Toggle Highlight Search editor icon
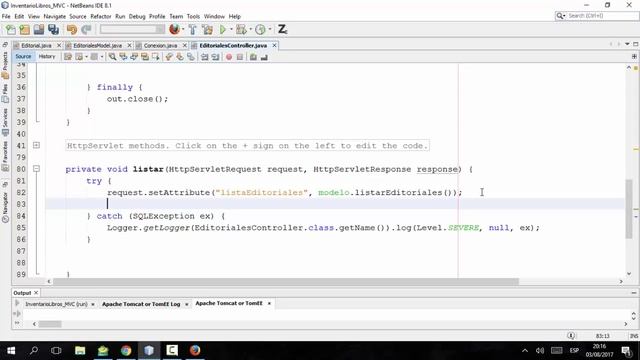Image resolution: width=640 pixels, height=360 pixels. [145, 57]
